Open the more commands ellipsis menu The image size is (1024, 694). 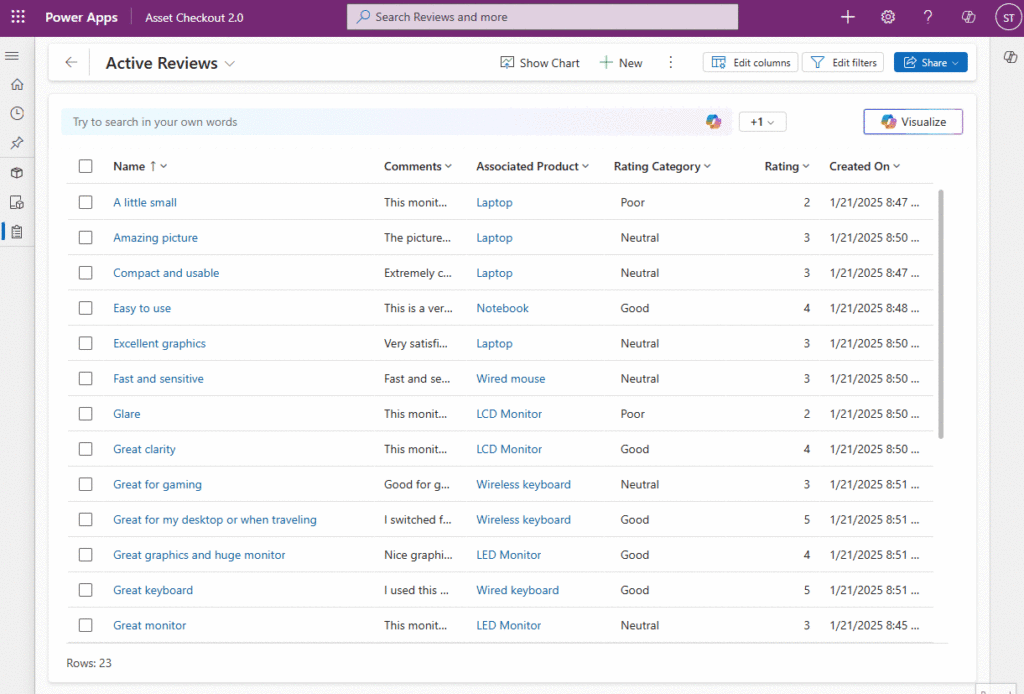(670, 62)
